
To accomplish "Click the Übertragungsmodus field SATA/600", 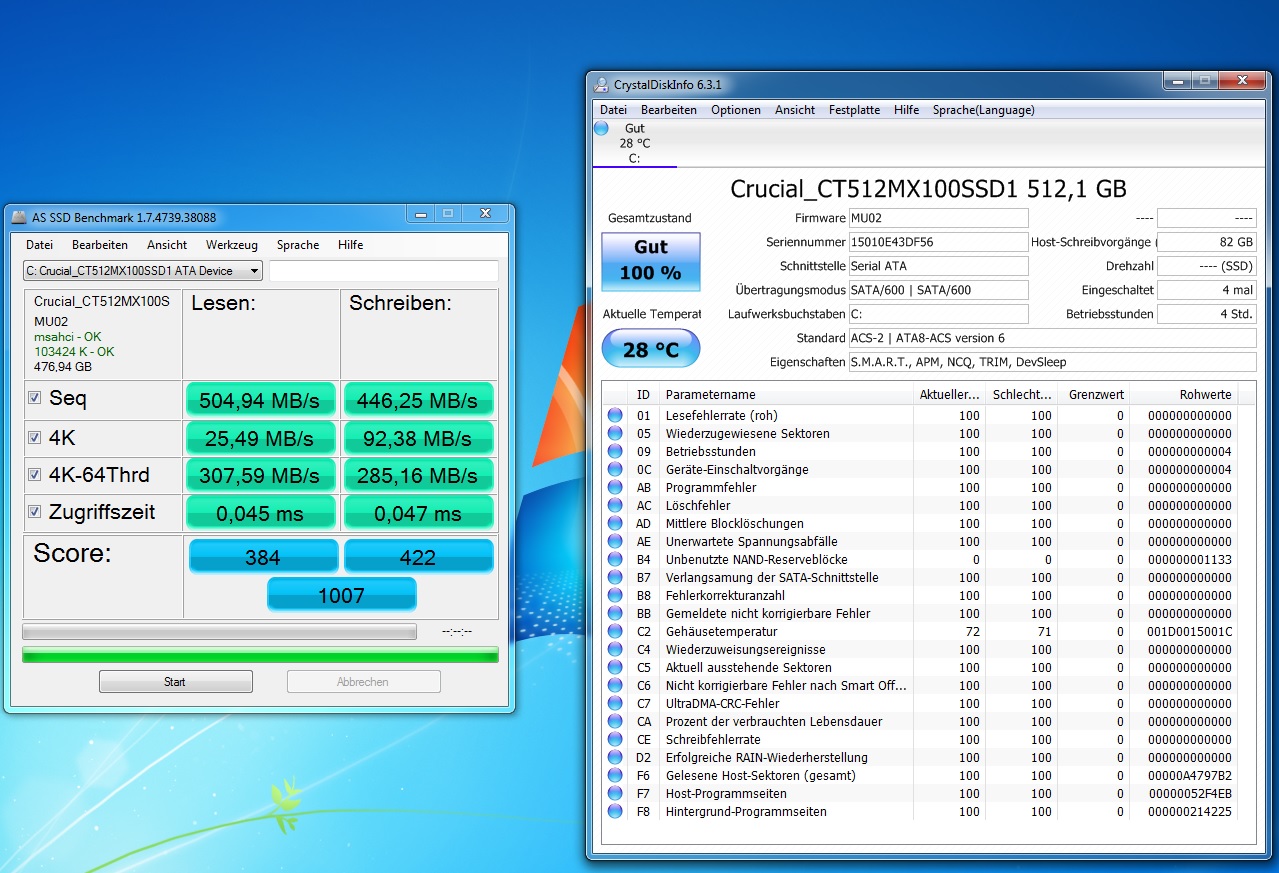I will click(x=938, y=290).
